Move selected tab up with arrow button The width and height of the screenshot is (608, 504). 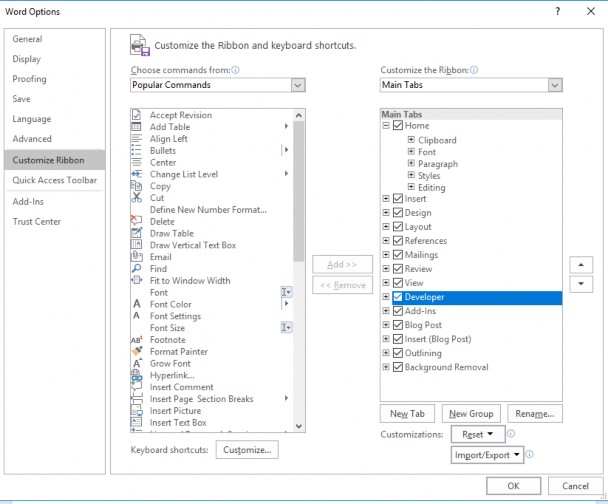pyautogui.click(x=581, y=265)
